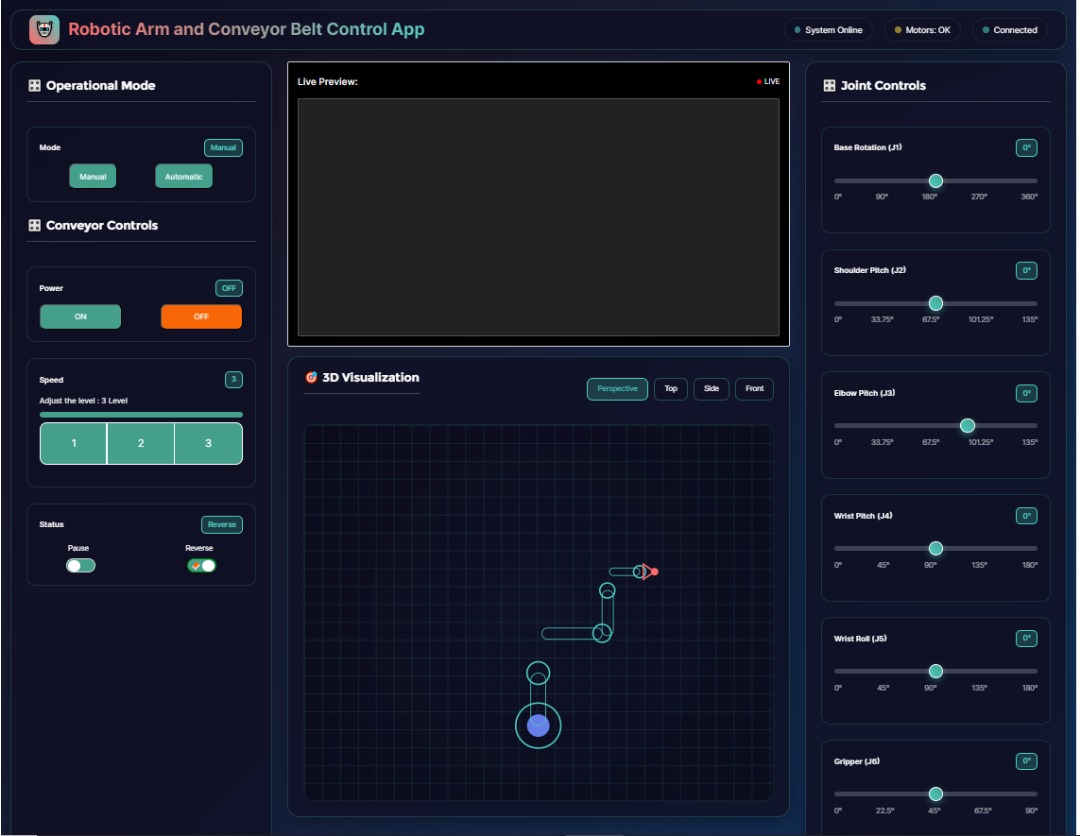Click the Elbow Pitch slider handle

[967, 426]
